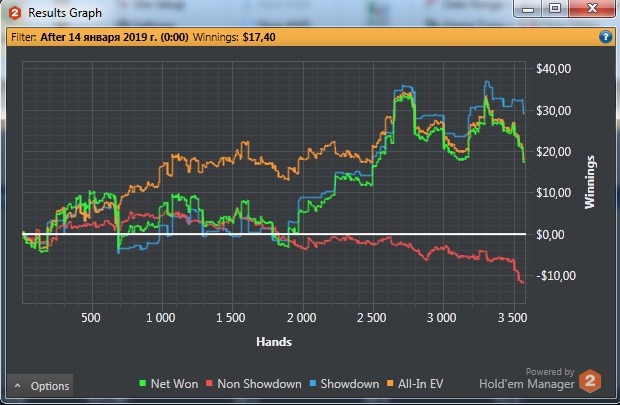The width and height of the screenshot is (620, 405).
Task: Toggle the red Non Showdown legend swatch
Action: pos(210,383)
